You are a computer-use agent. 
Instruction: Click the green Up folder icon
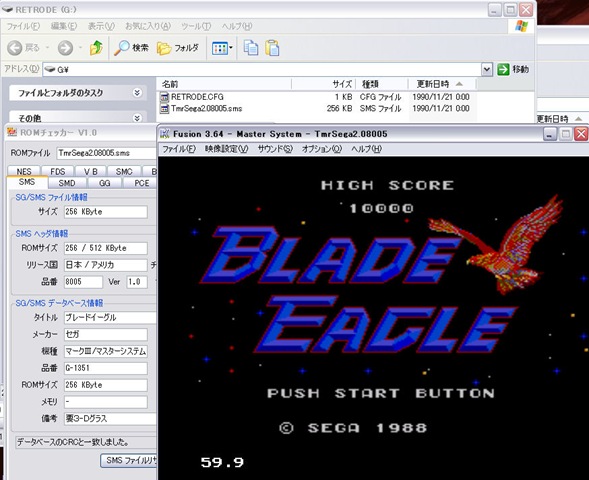click(x=96, y=48)
